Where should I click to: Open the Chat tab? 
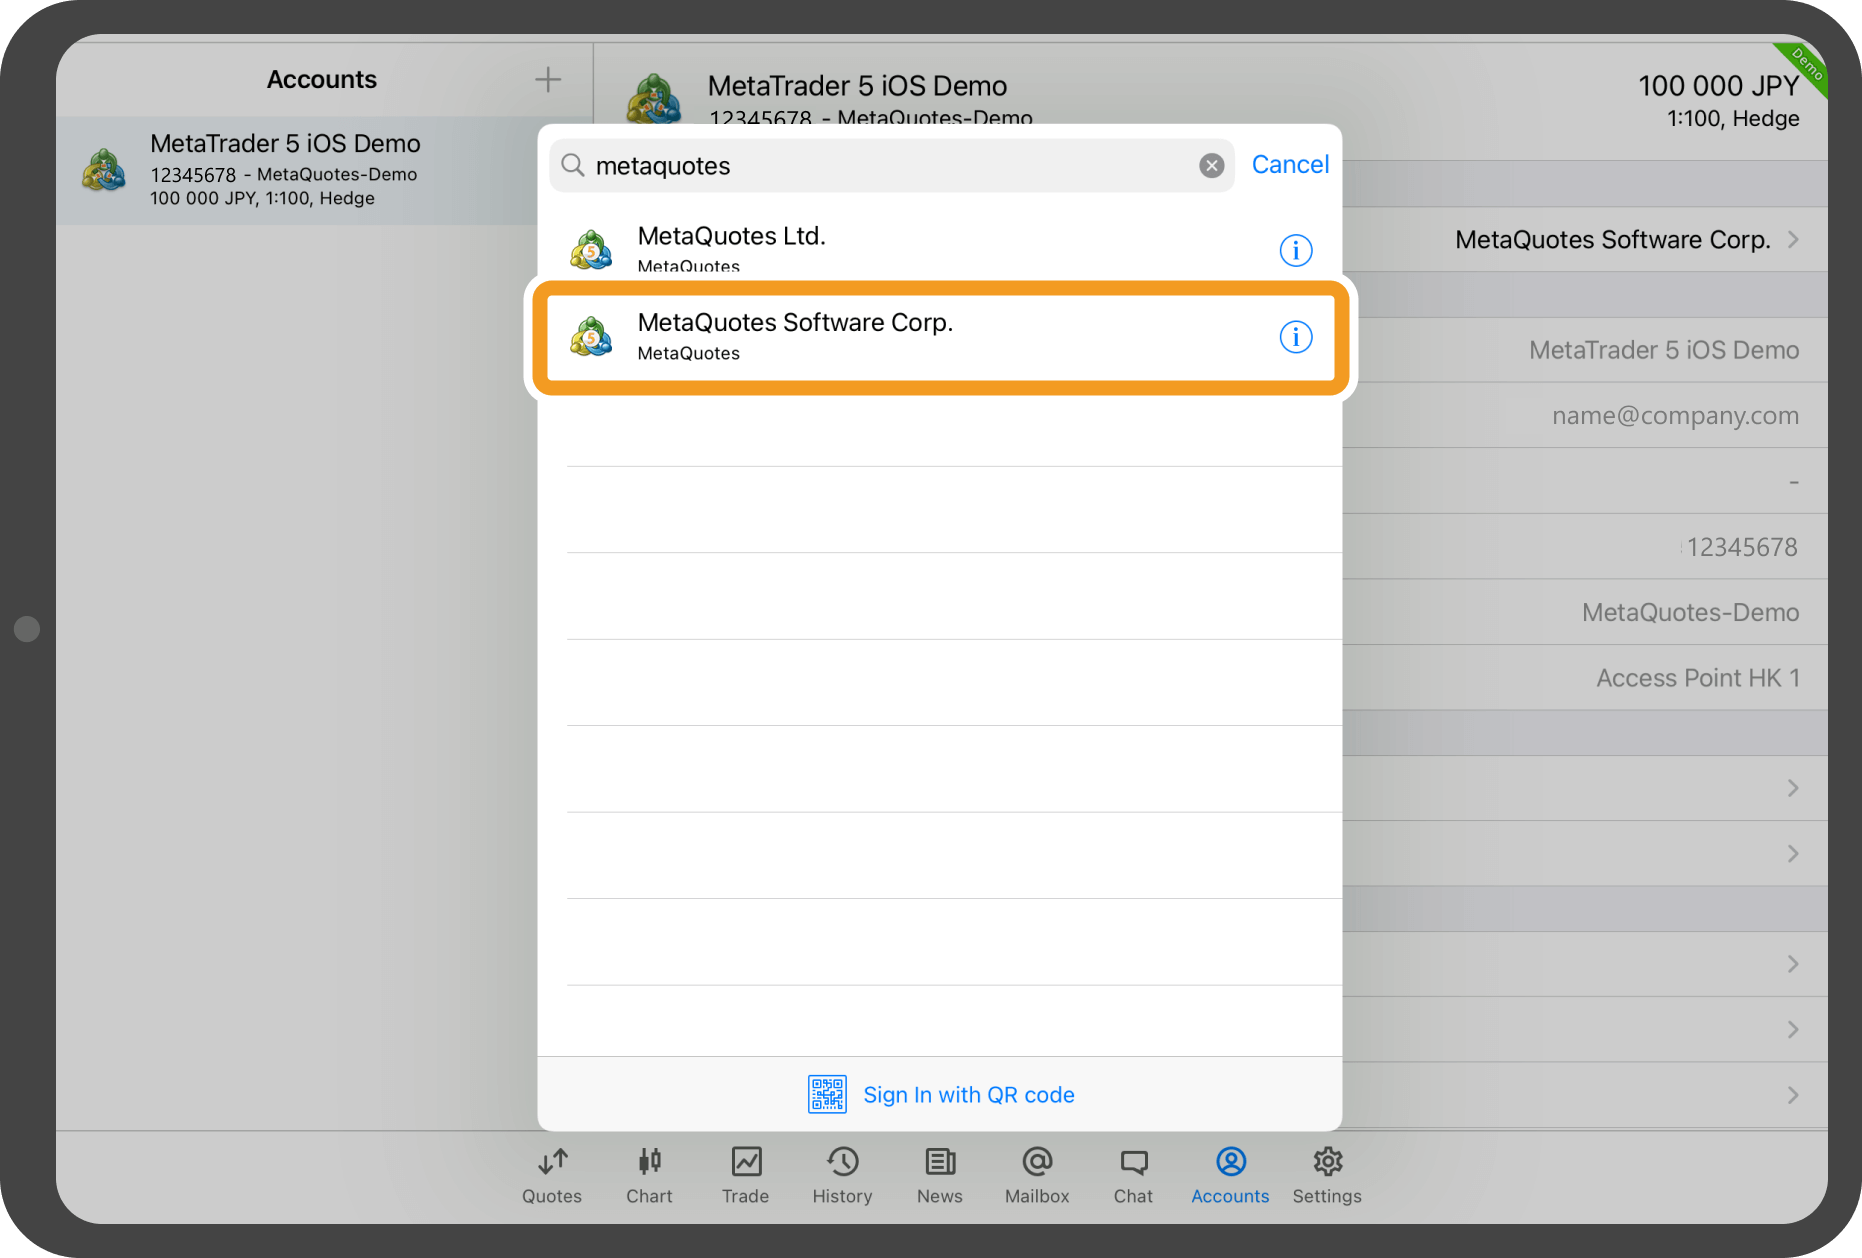point(1133,1176)
